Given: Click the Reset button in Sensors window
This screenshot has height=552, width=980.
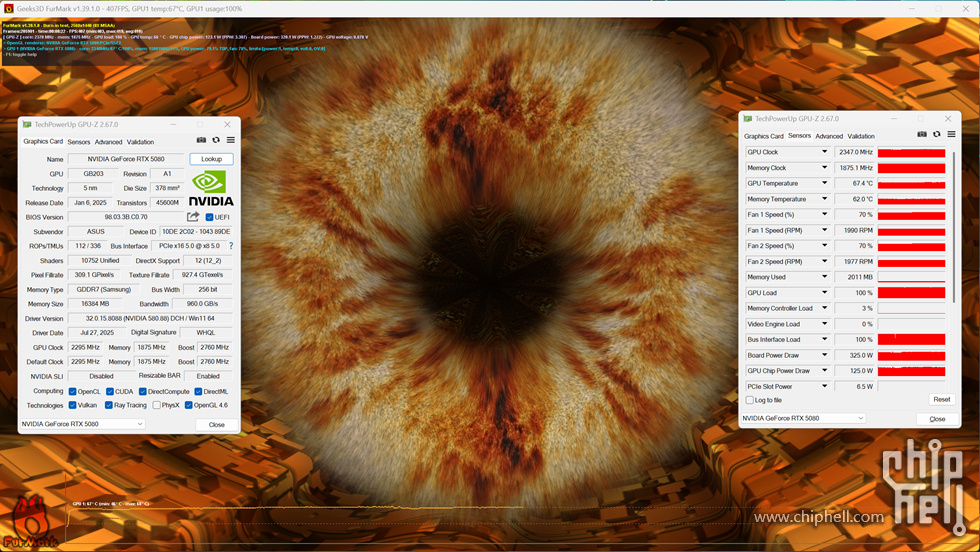Looking at the screenshot, I should (941, 399).
